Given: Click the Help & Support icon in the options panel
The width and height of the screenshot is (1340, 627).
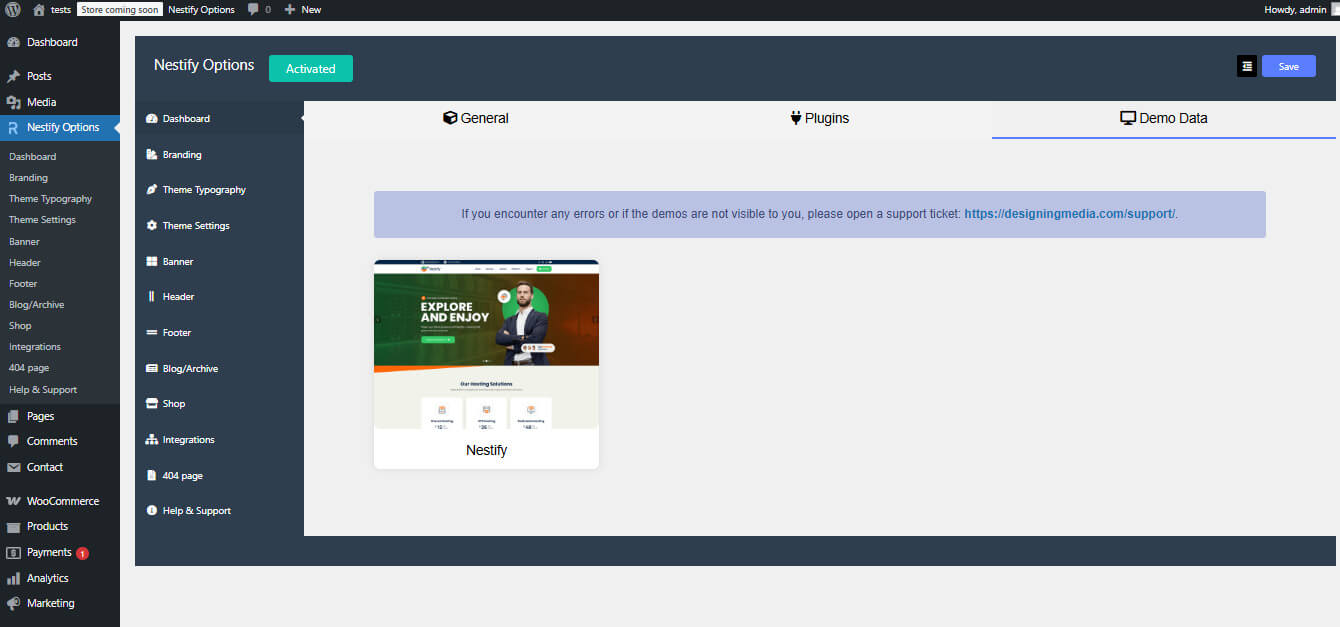Looking at the screenshot, I should [152, 511].
